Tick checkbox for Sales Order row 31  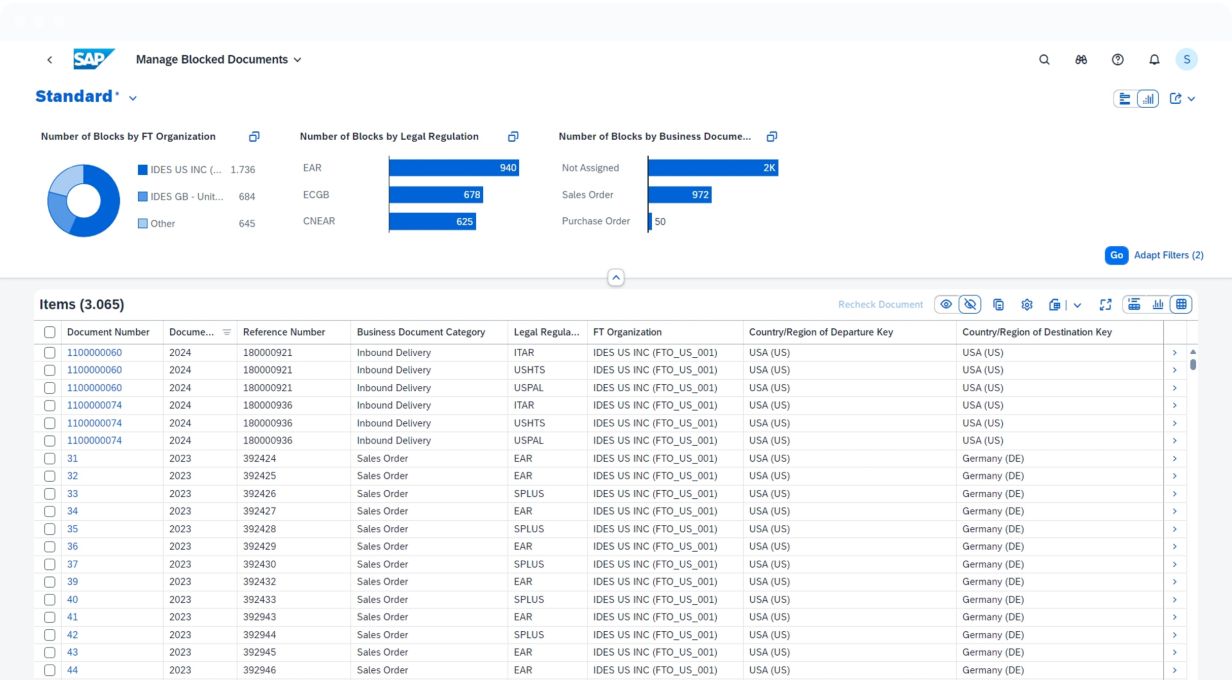coord(50,459)
